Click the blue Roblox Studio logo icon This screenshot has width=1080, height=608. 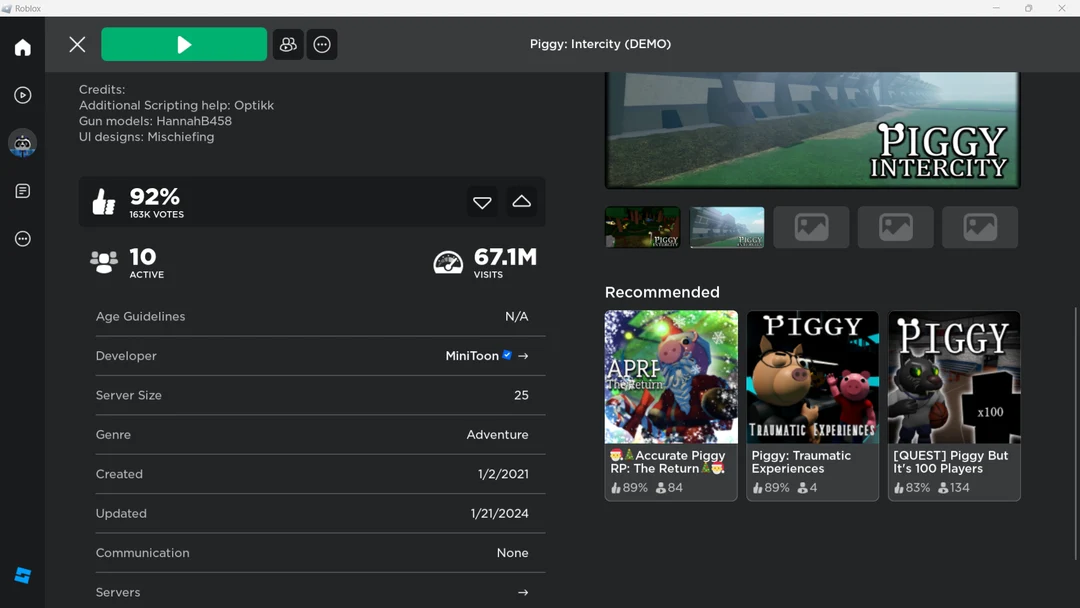click(x=22, y=575)
